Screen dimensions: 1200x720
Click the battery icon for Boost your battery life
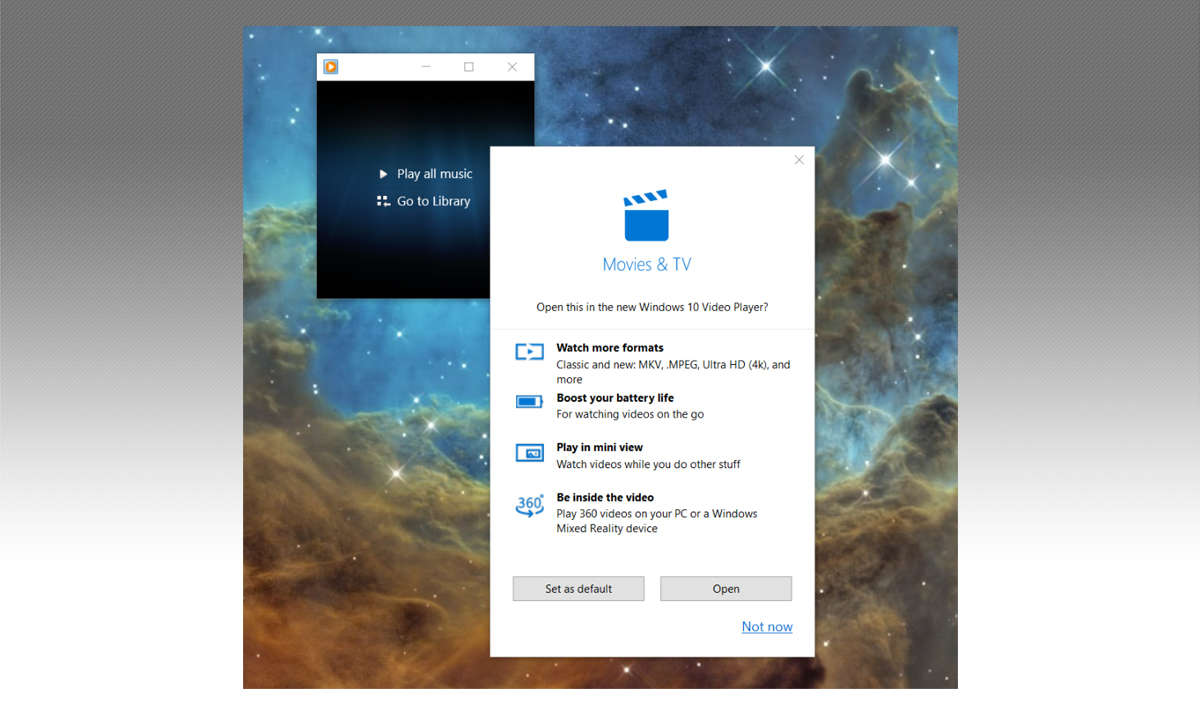click(529, 402)
